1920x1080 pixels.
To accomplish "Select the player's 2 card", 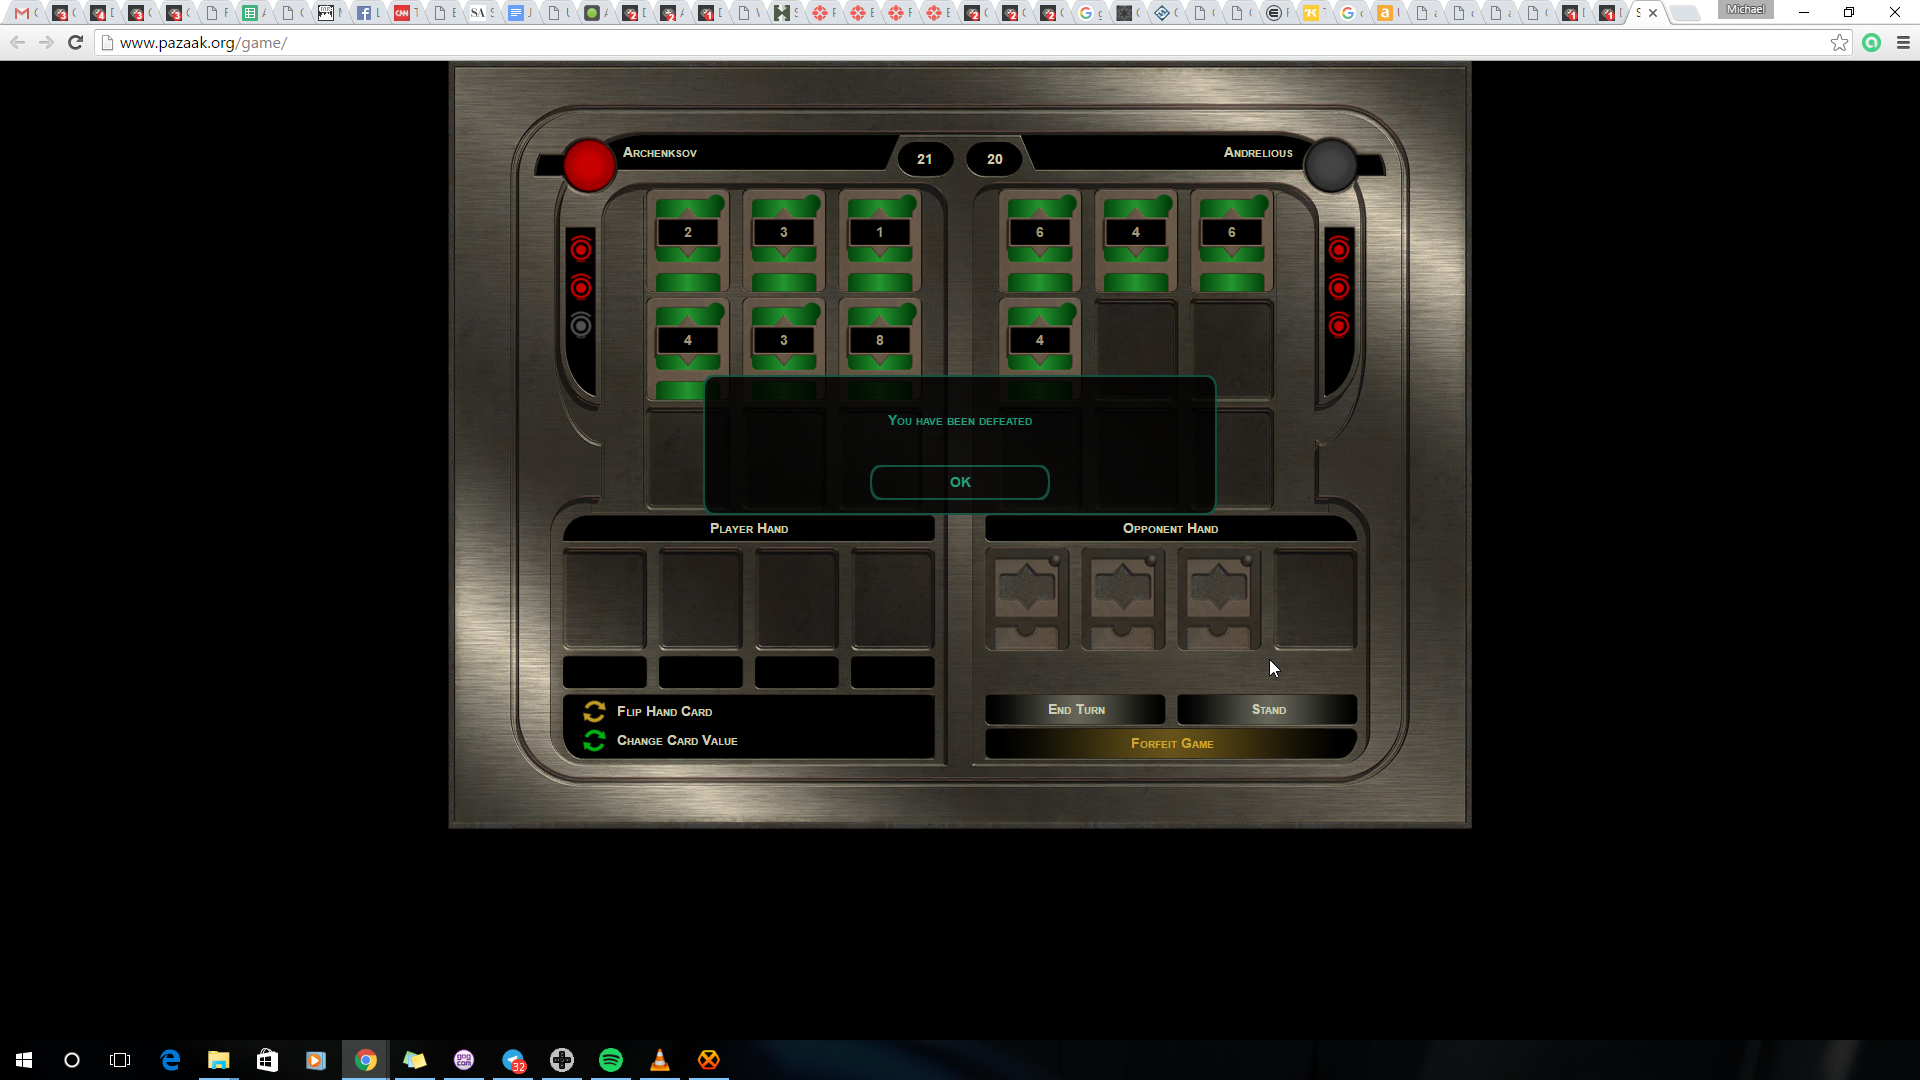I will pos(688,241).
